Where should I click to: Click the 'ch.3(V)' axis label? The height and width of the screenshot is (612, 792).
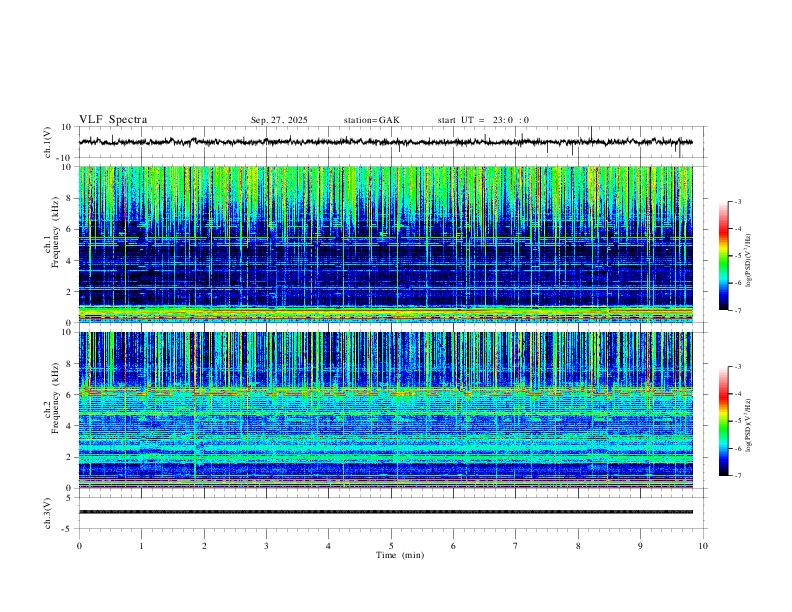pos(48,513)
